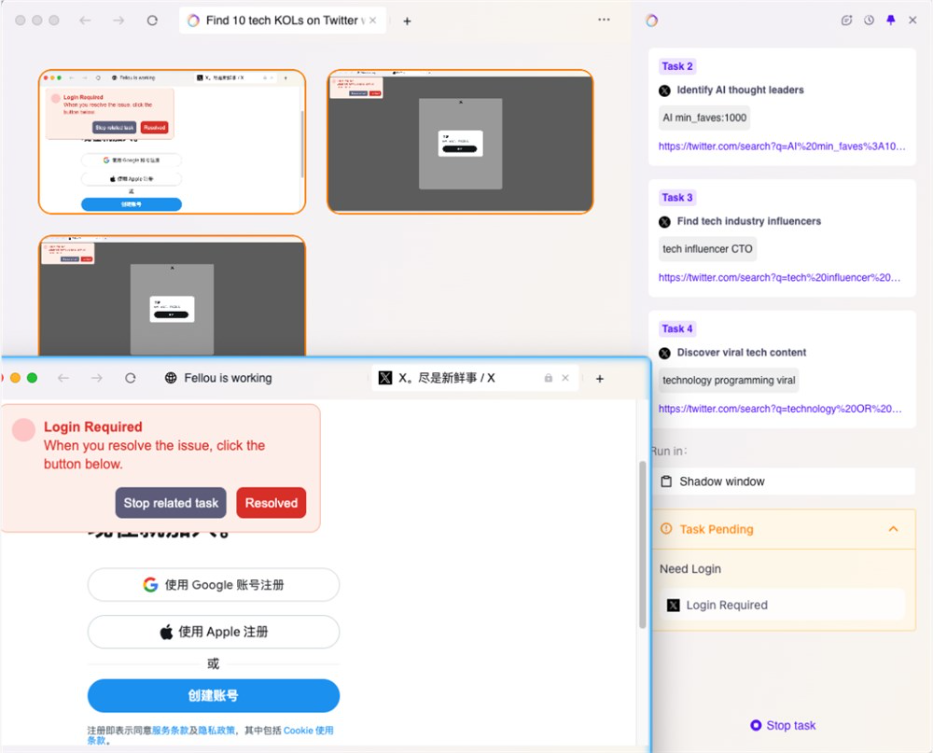
Task: Click the X icon next to Login Required item
Action: pos(673,604)
